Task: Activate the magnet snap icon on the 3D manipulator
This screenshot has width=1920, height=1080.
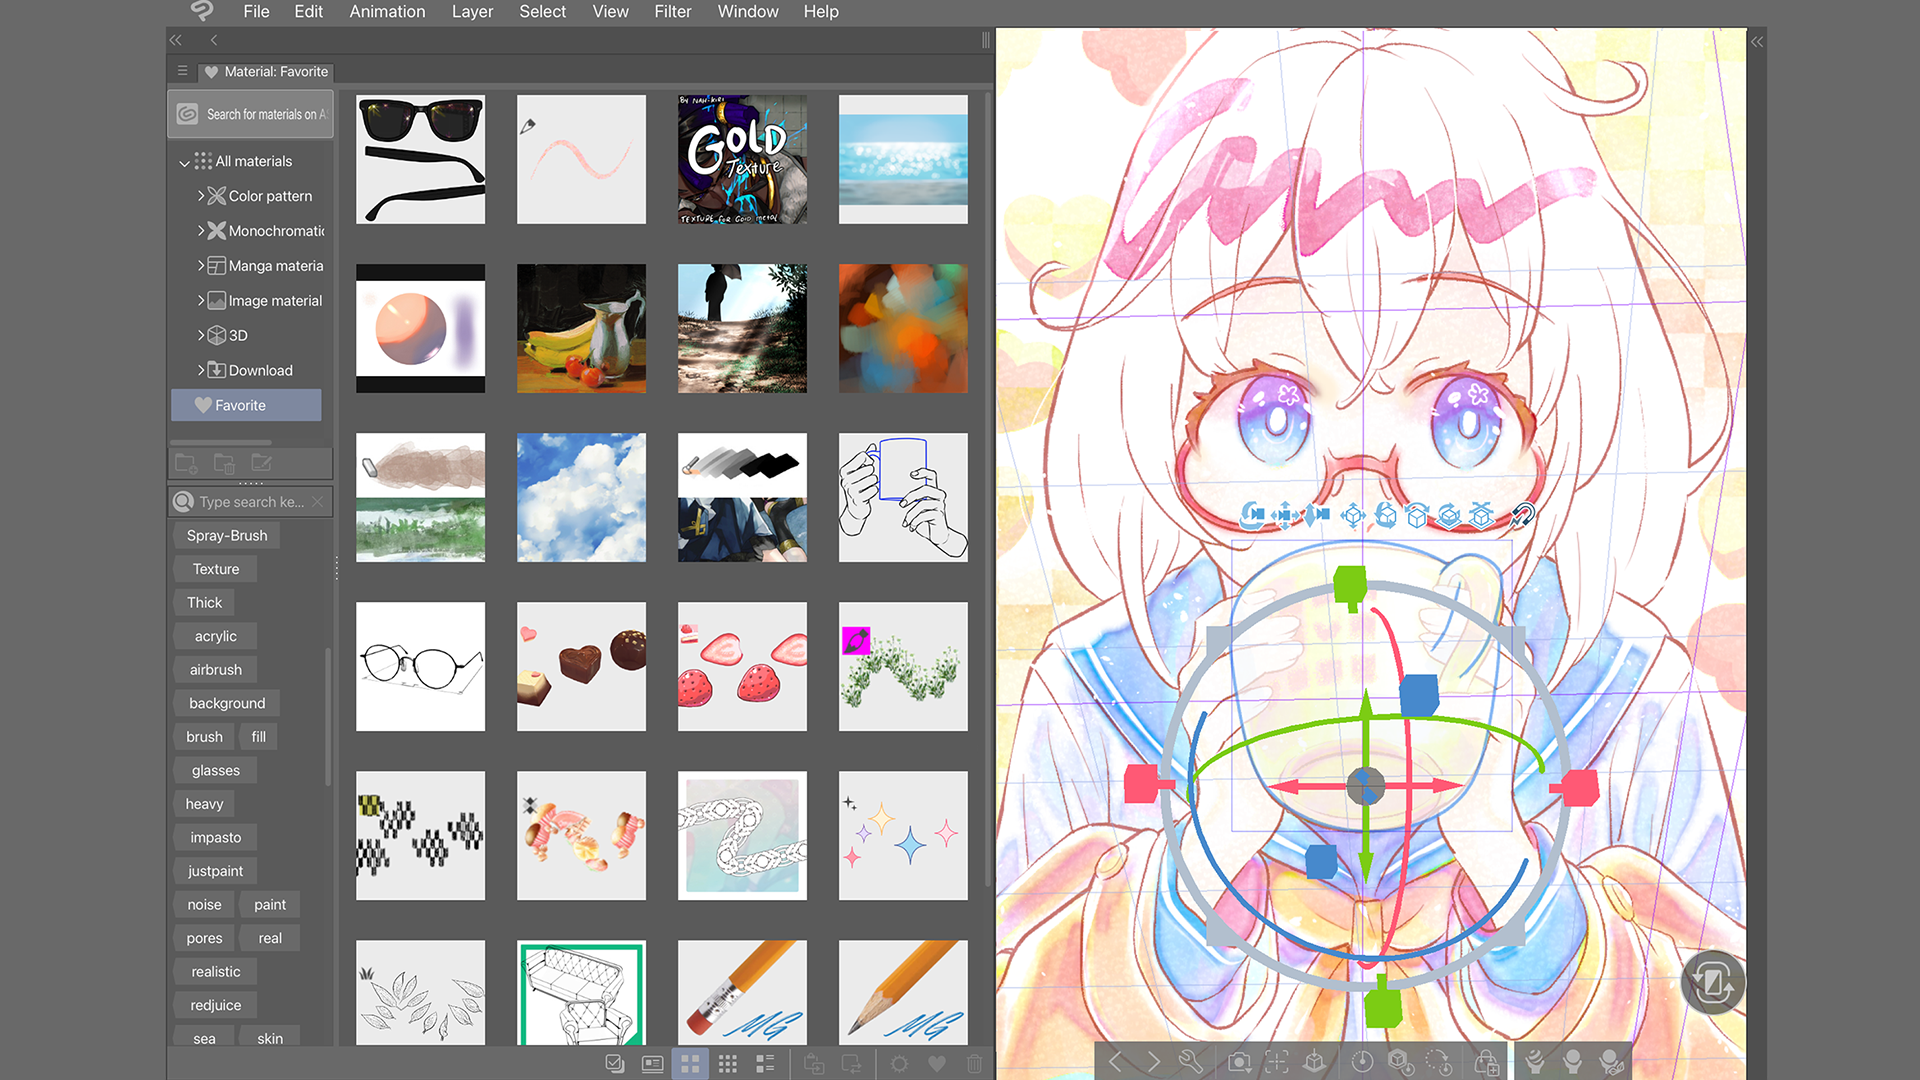Action: (x=1523, y=515)
